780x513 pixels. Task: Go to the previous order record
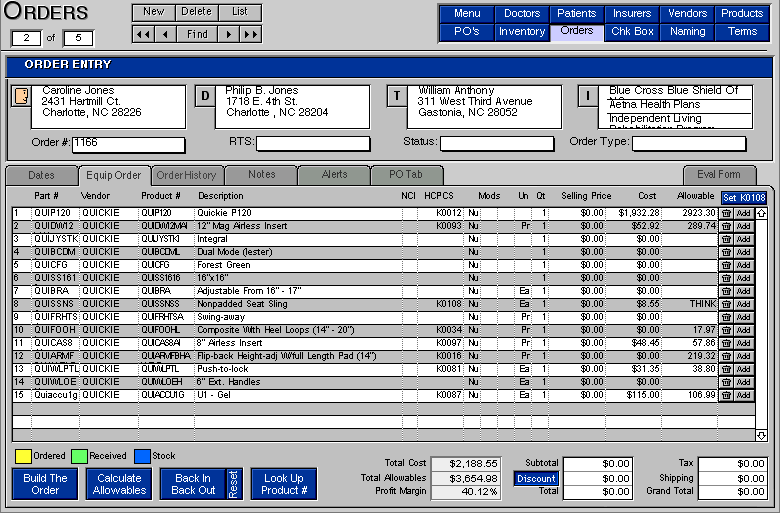point(165,34)
